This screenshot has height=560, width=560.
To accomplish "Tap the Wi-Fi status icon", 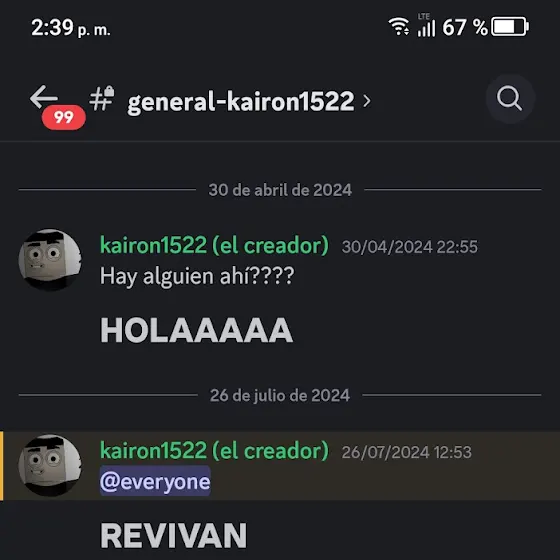I will click(399, 26).
